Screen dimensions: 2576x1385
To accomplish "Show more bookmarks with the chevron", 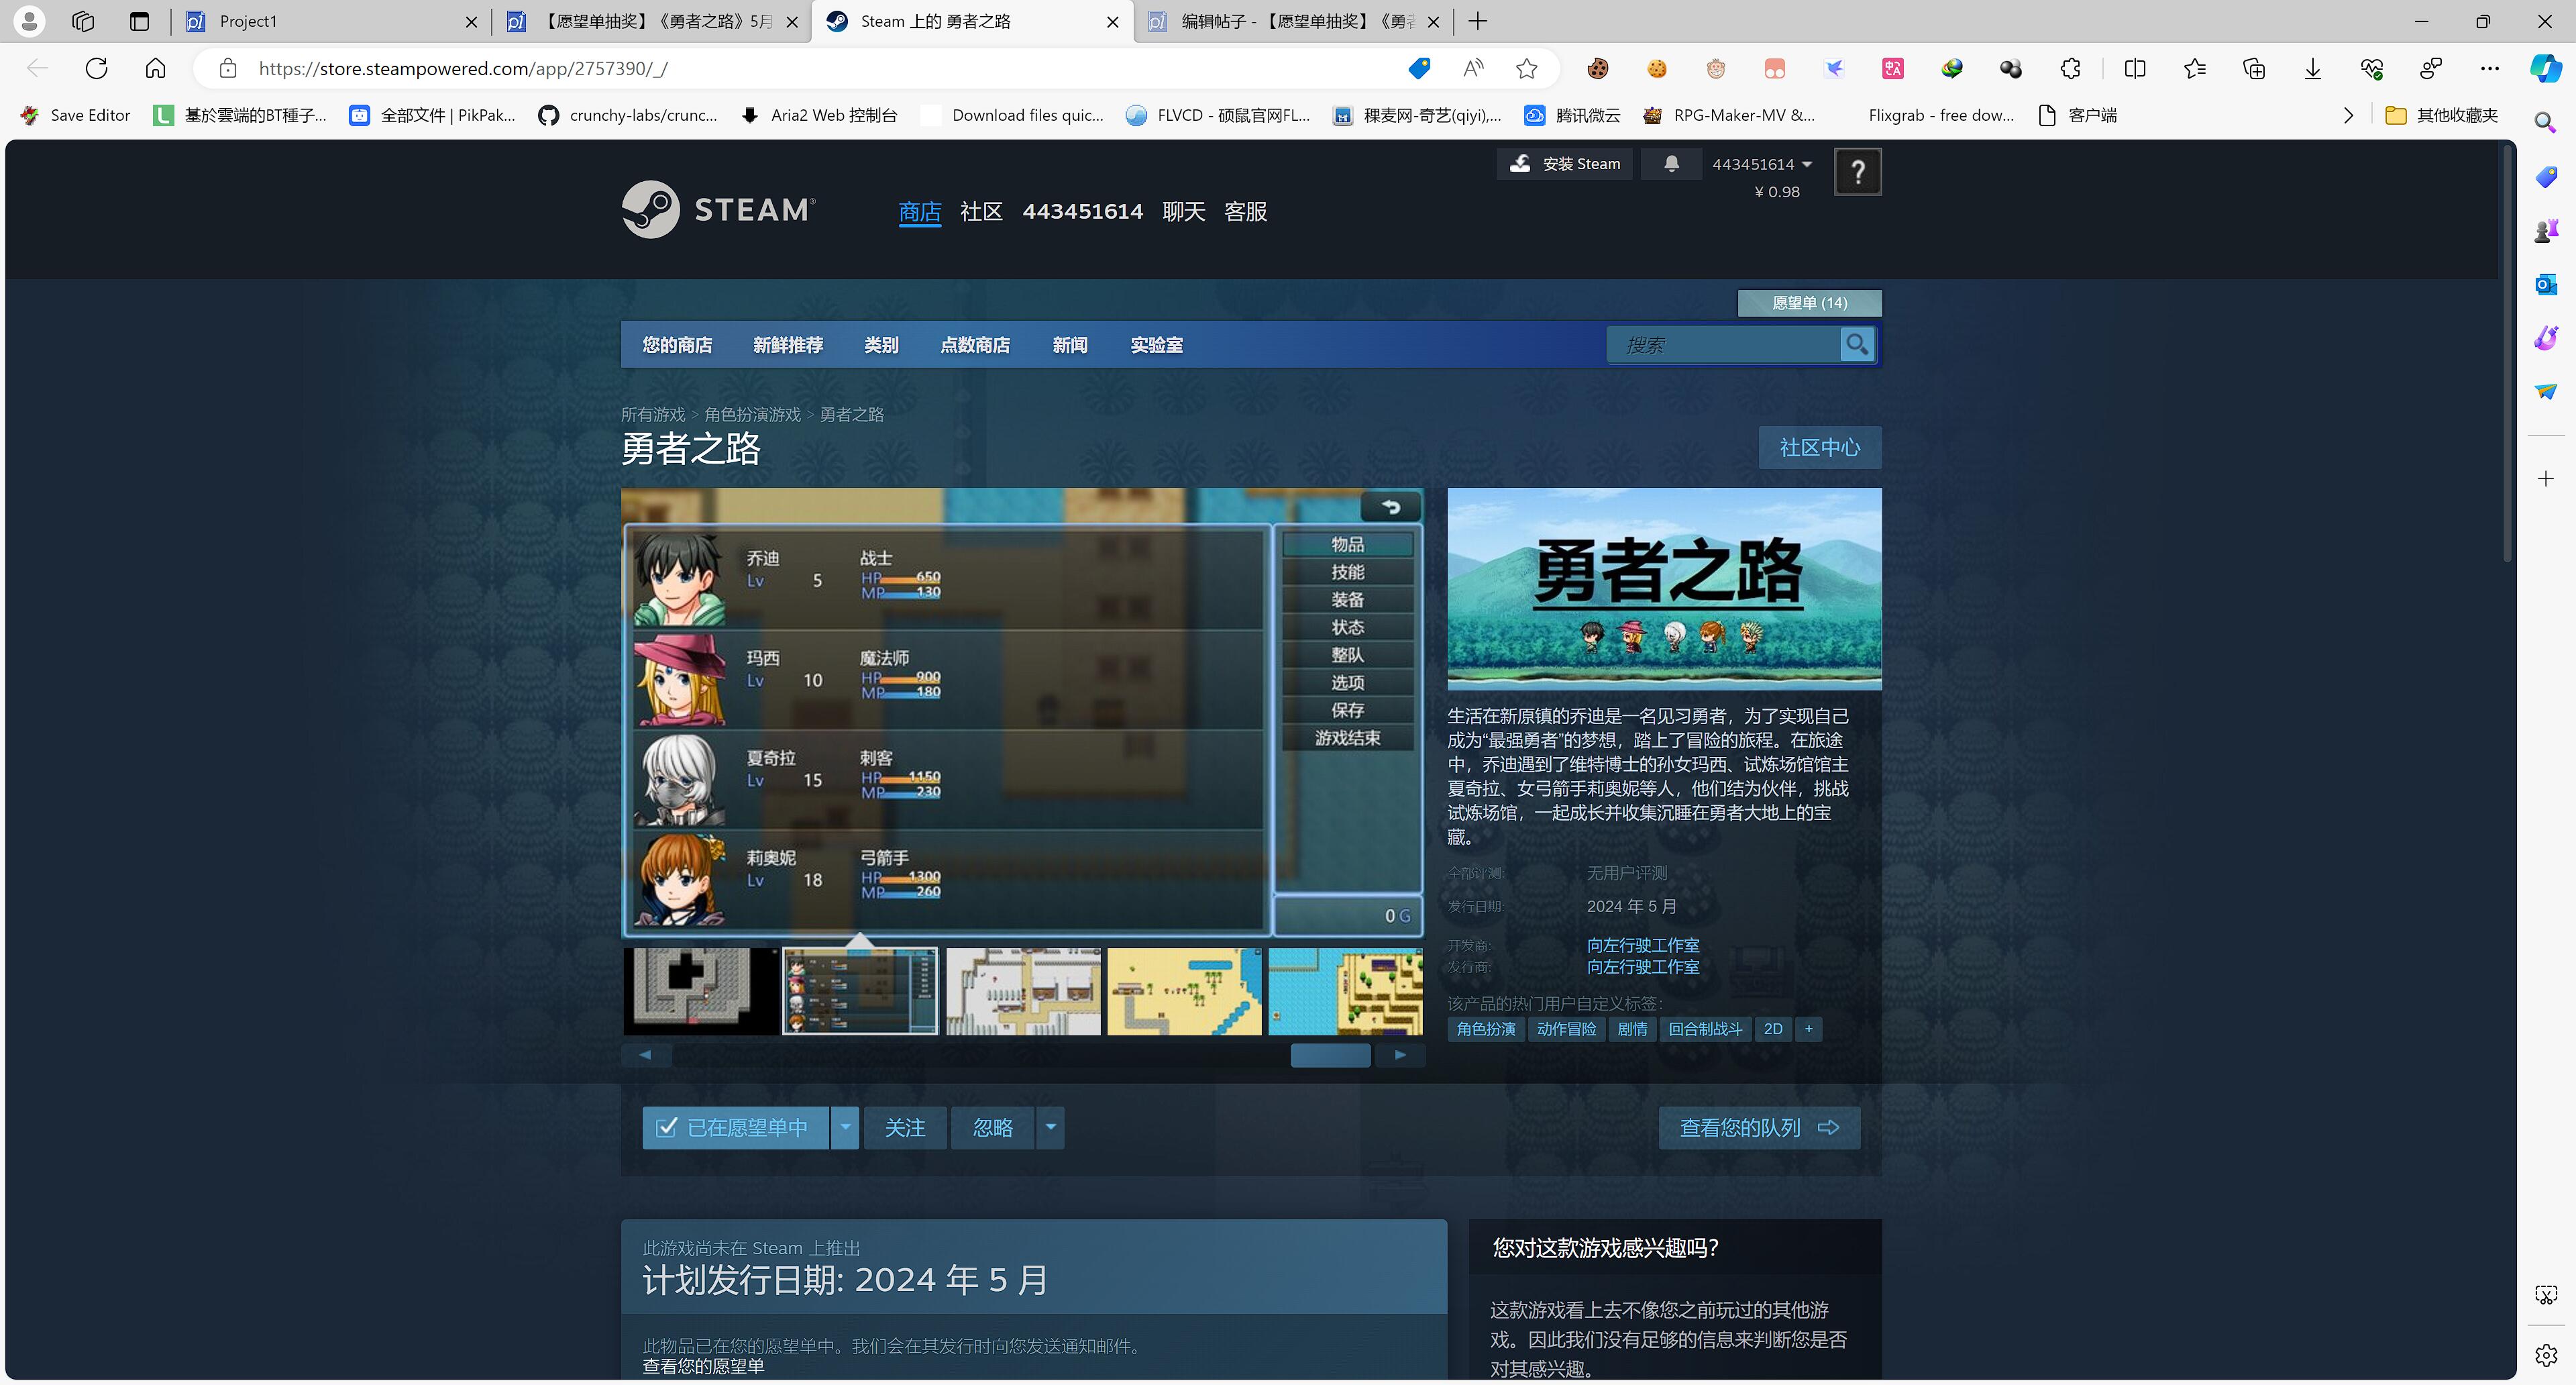I will point(2348,115).
